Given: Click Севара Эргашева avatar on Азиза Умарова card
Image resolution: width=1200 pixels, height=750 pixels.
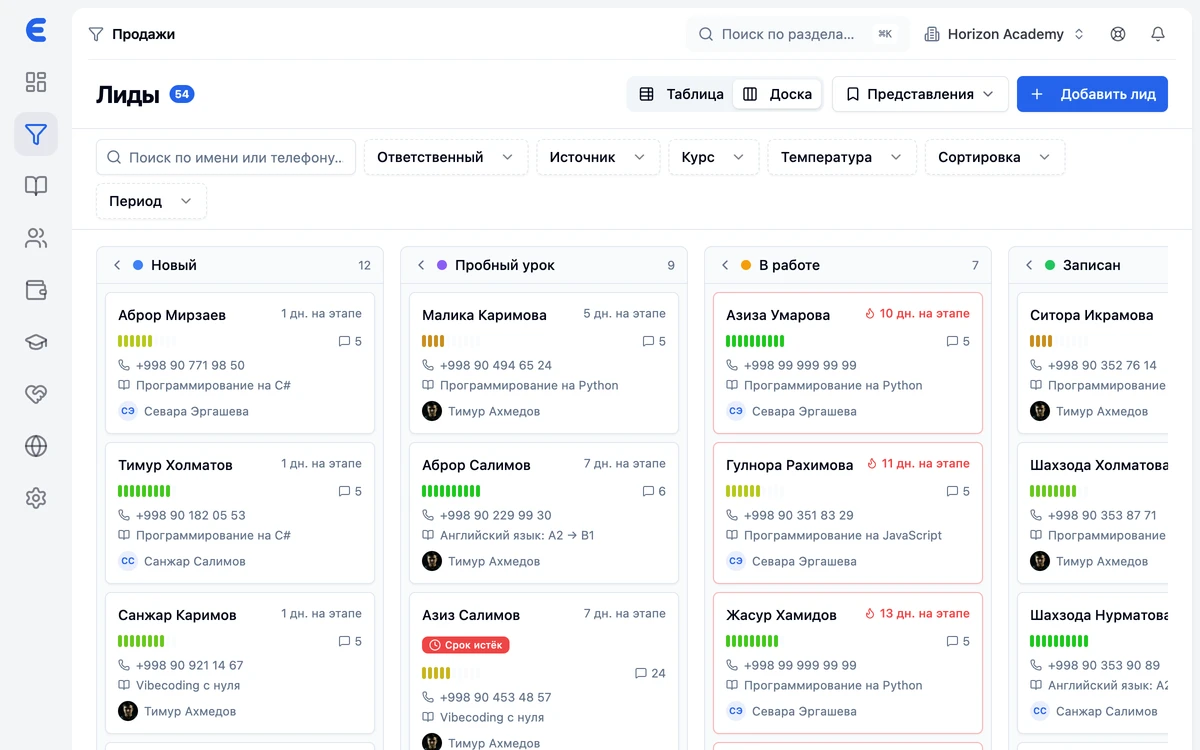Looking at the screenshot, I should coord(736,411).
